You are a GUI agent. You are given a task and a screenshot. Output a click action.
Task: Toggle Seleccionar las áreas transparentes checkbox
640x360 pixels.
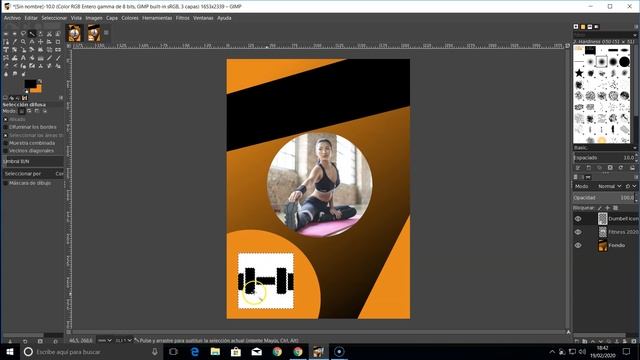[x=6, y=135]
